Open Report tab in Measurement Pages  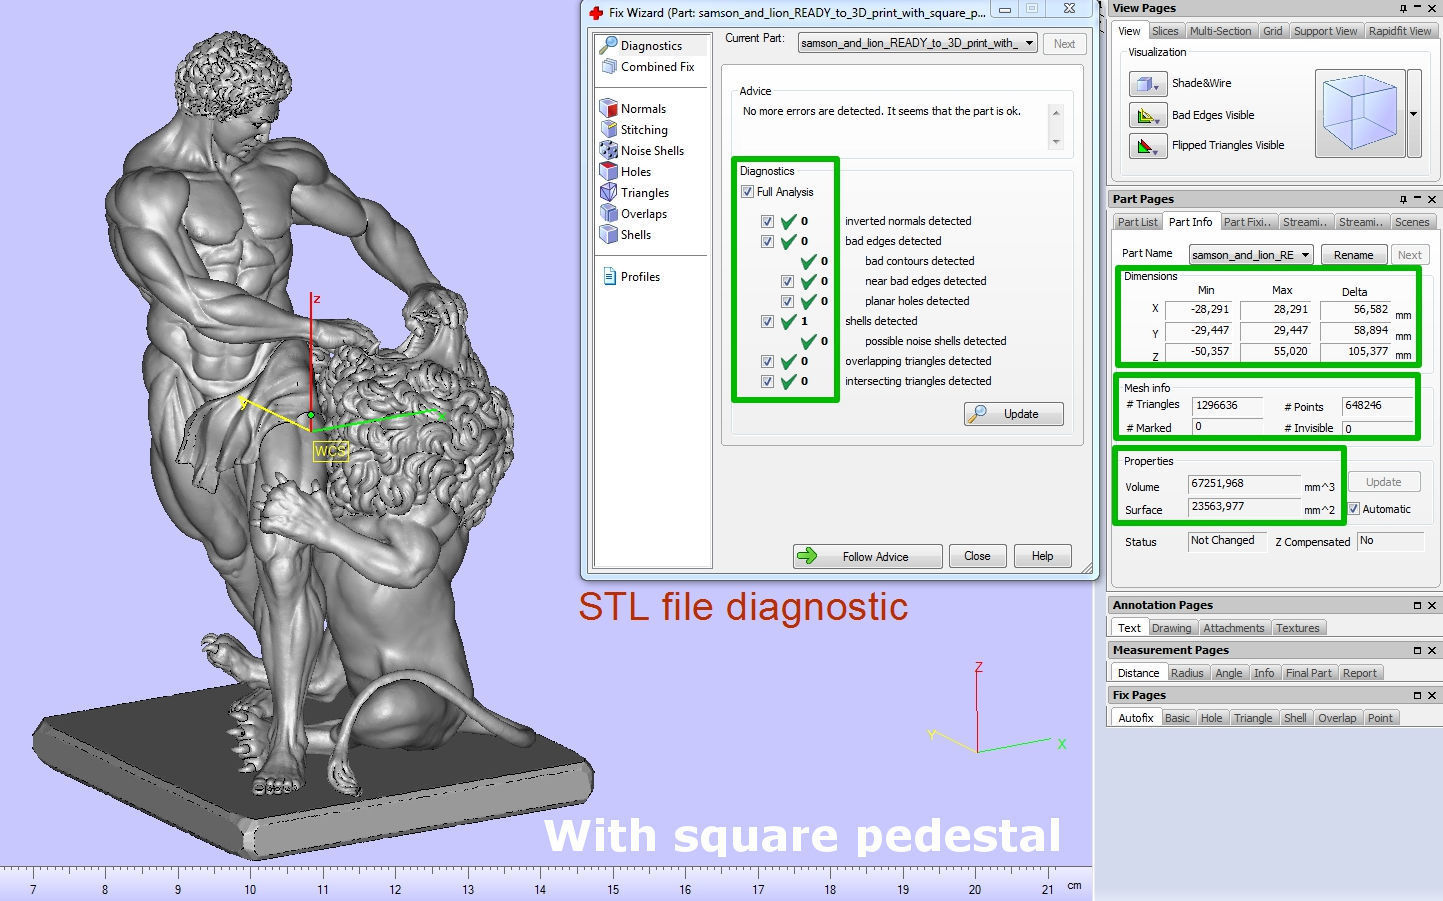(x=1359, y=673)
